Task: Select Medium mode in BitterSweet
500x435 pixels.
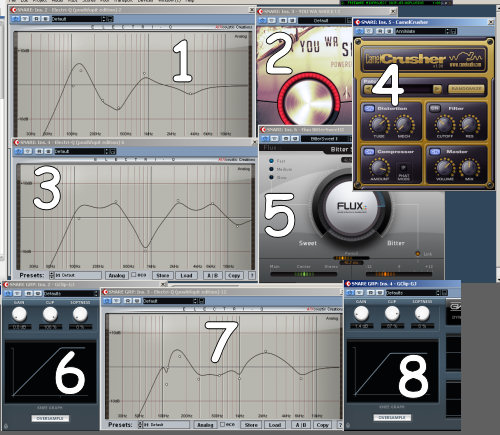Action: coord(271,169)
